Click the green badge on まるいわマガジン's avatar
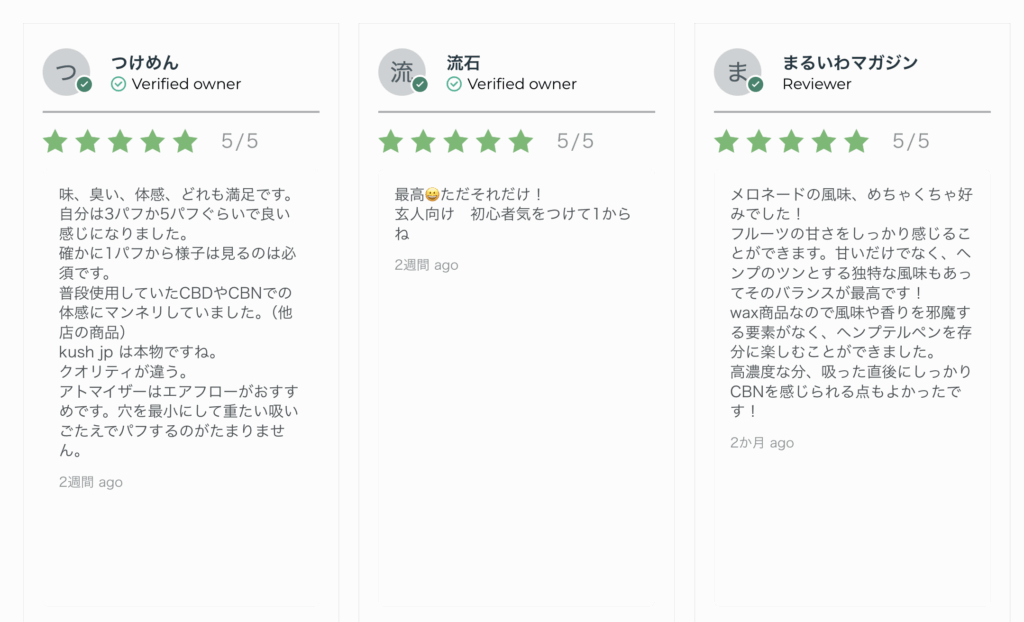Screen dimensions: 1024x622 click(x=756, y=85)
